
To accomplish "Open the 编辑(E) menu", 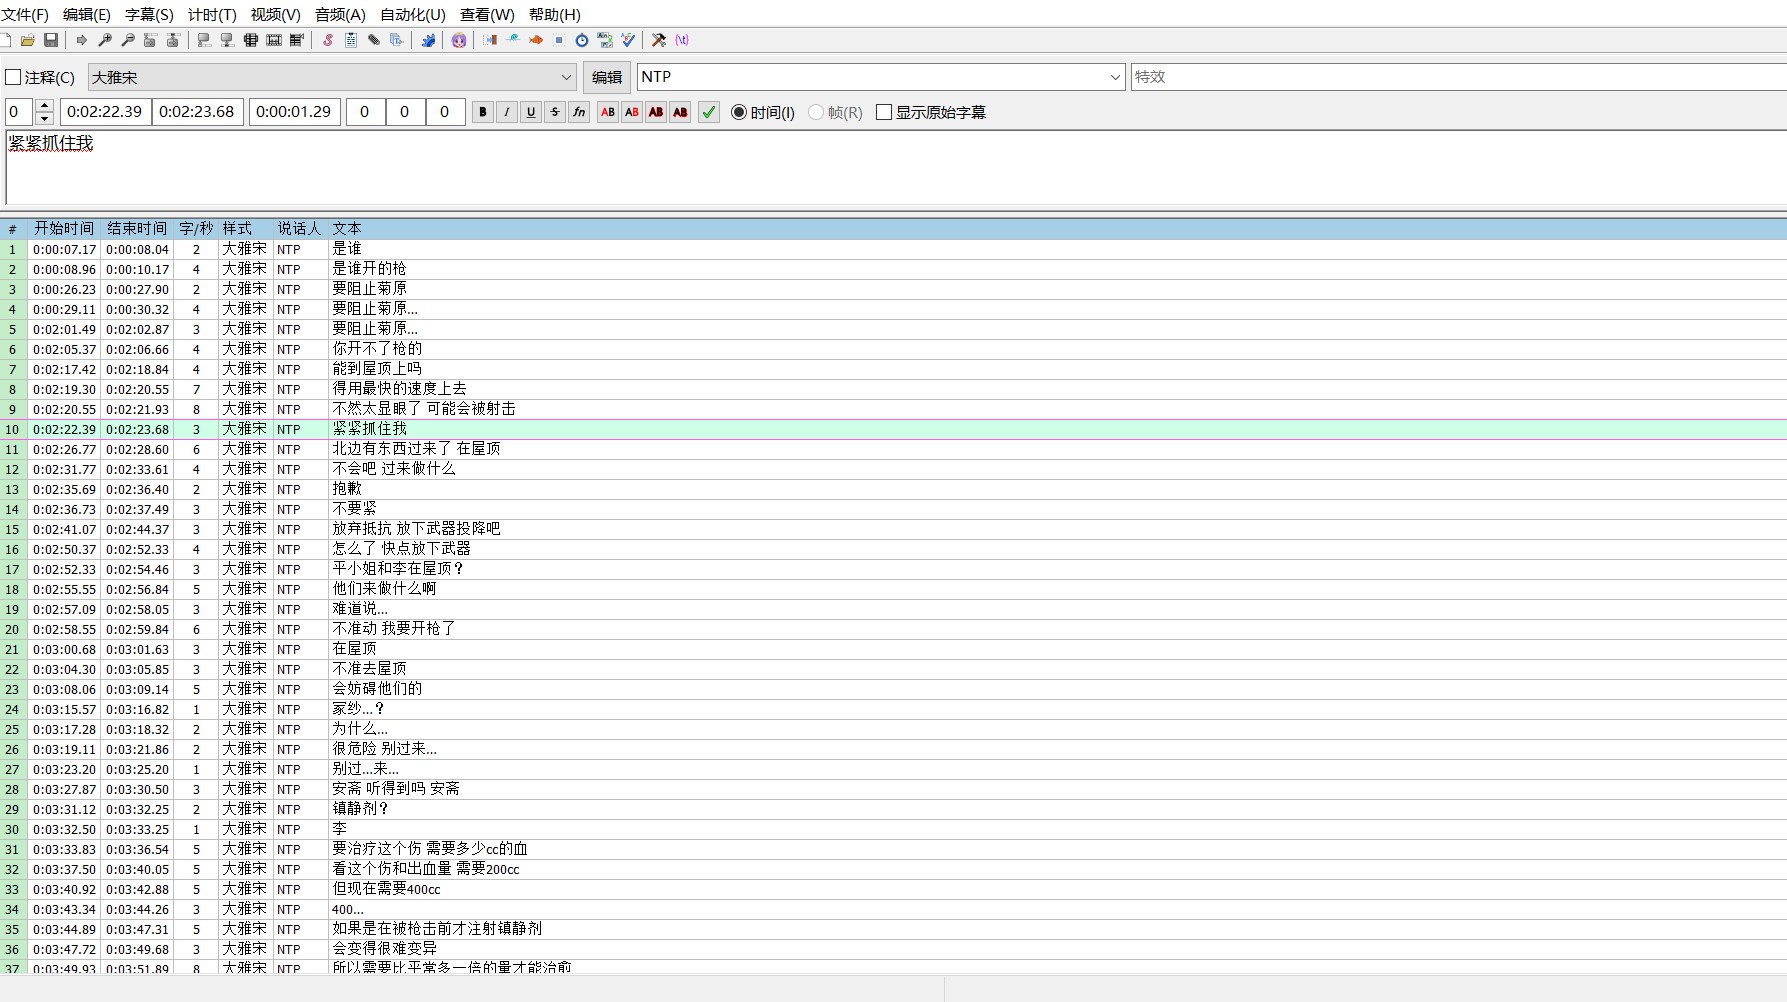I will [x=87, y=14].
